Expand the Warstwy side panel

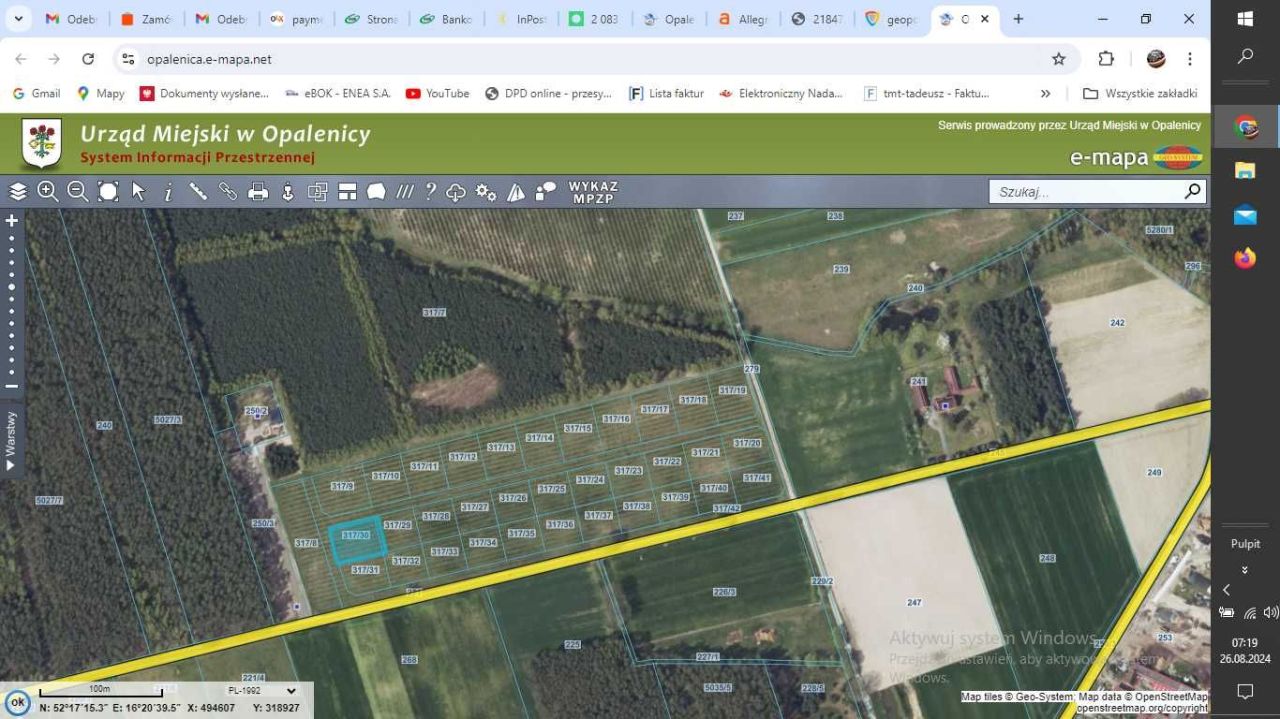(11, 440)
